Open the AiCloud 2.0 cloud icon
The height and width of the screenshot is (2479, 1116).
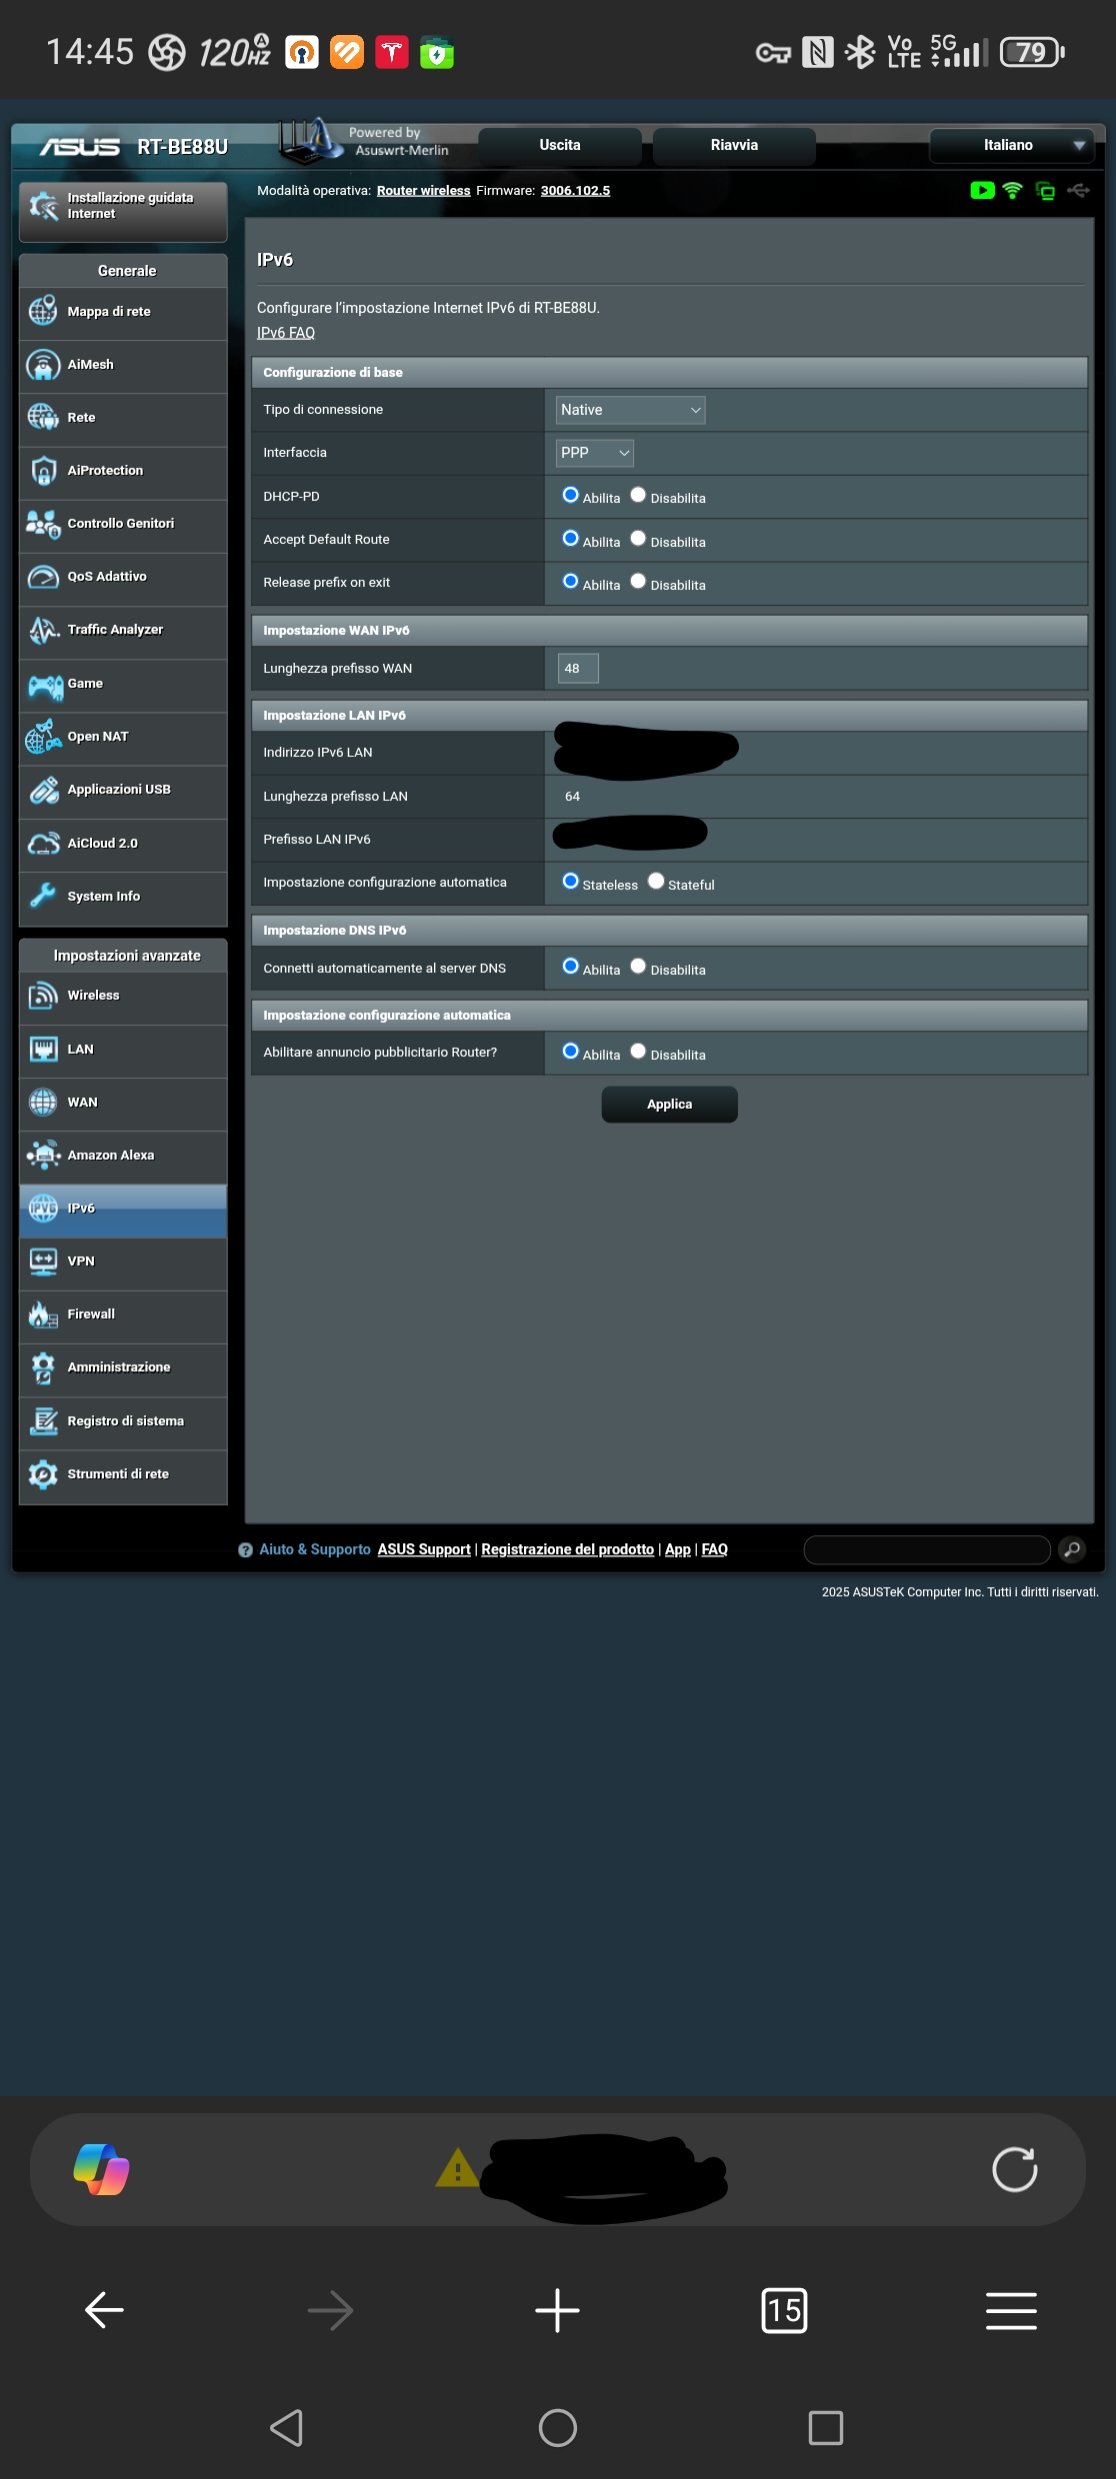[x=43, y=844]
